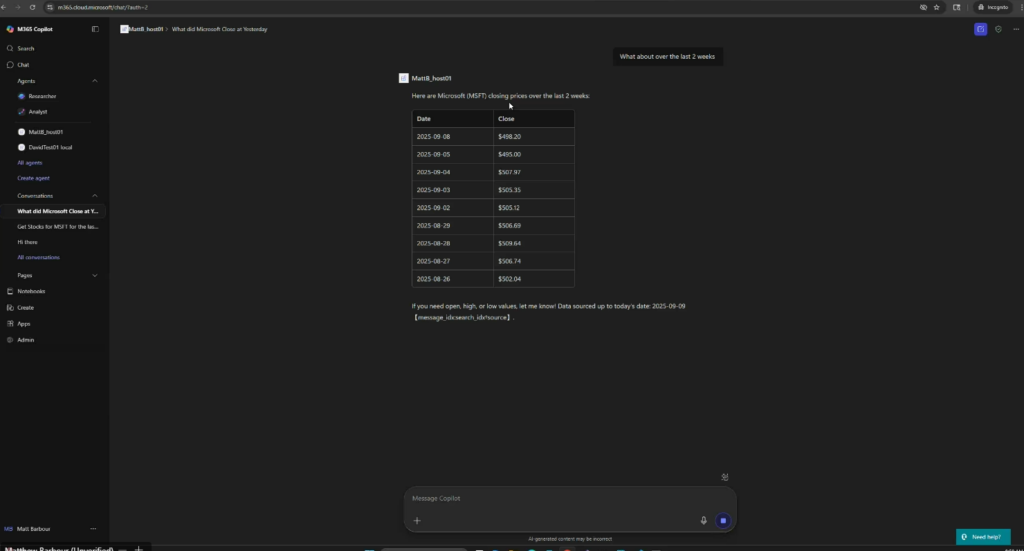Click the 'What about over the last 2 weeks' message bubble
The image size is (1024, 551).
click(667, 57)
